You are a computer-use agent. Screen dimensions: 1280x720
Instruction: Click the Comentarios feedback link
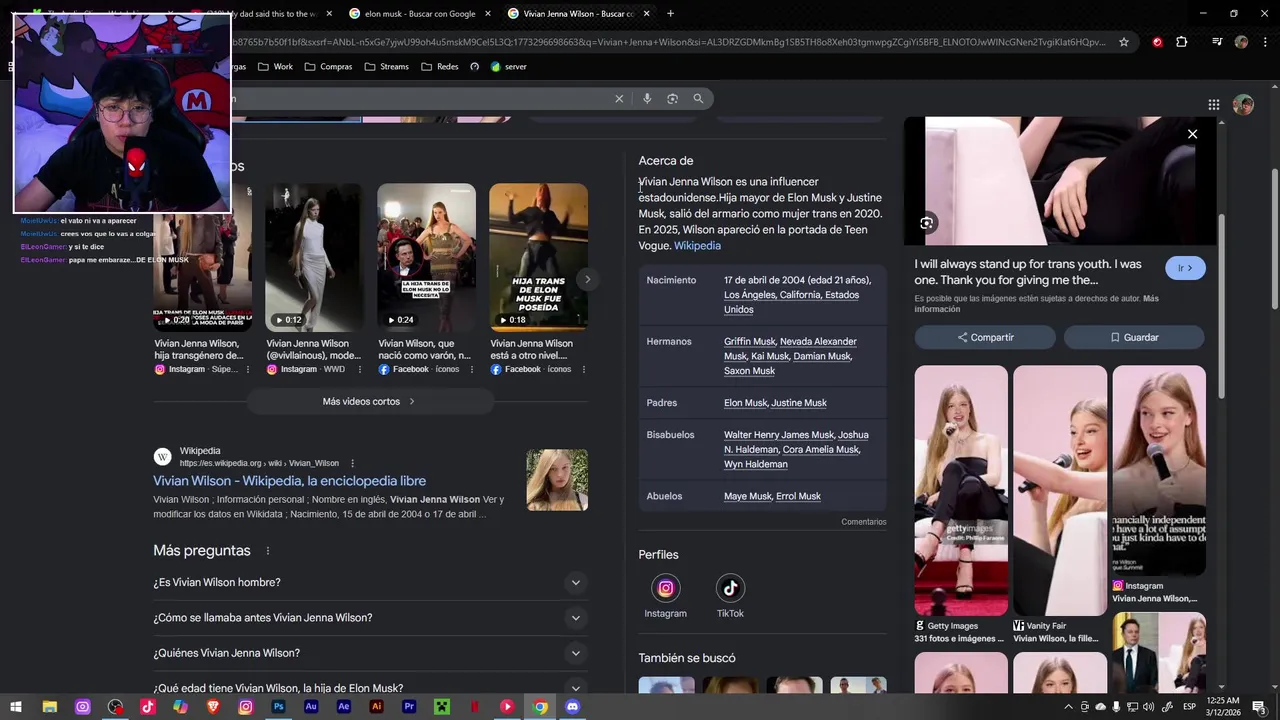coord(863,522)
